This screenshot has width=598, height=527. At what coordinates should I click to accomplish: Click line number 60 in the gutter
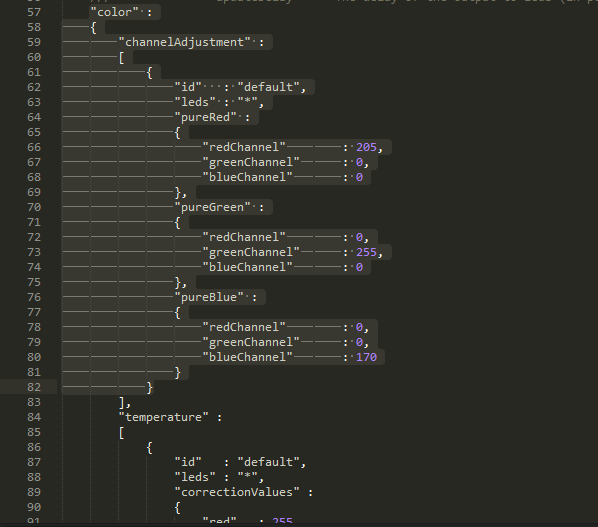point(34,57)
